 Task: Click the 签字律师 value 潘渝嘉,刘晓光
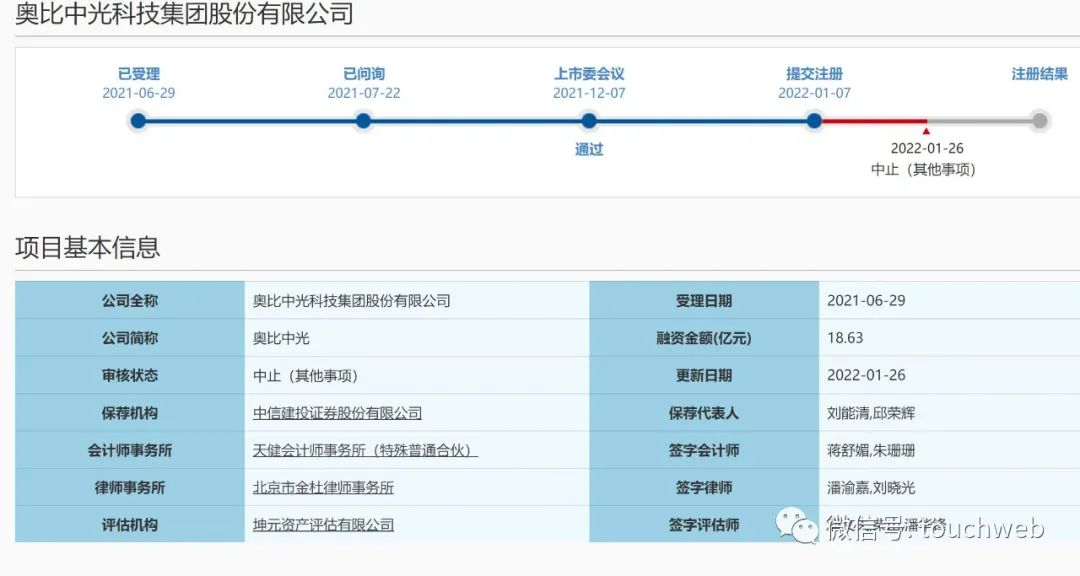tap(871, 487)
